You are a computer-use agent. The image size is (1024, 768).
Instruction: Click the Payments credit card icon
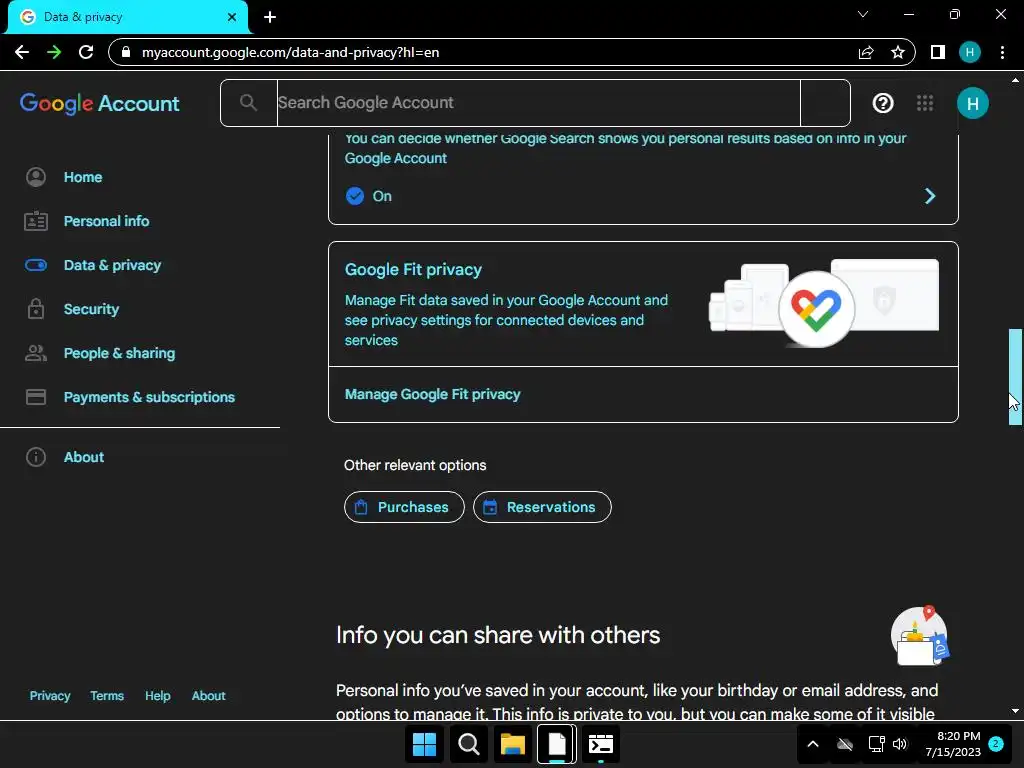pyautogui.click(x=36, y=397)
